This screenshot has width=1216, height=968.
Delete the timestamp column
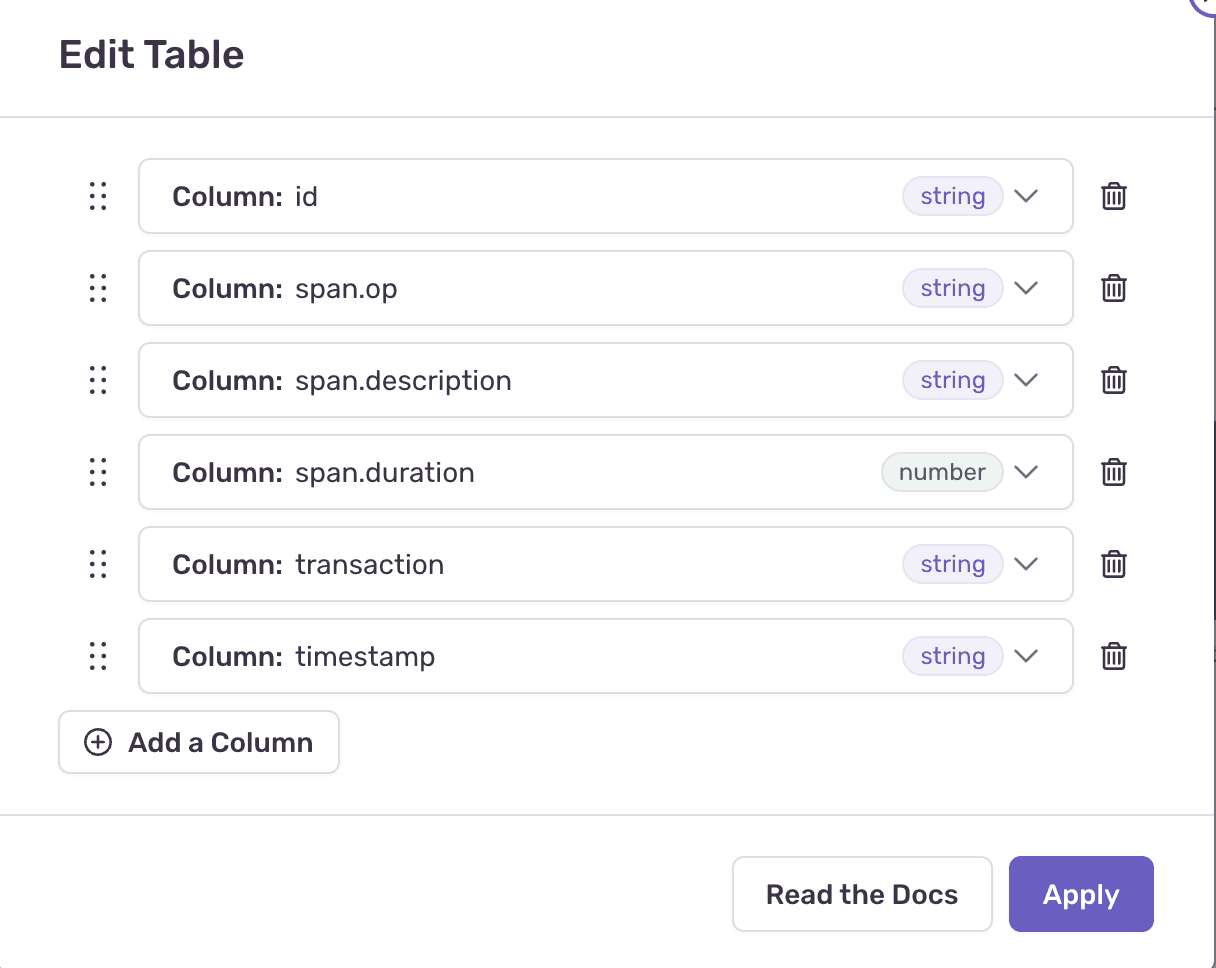point(1114,656)
